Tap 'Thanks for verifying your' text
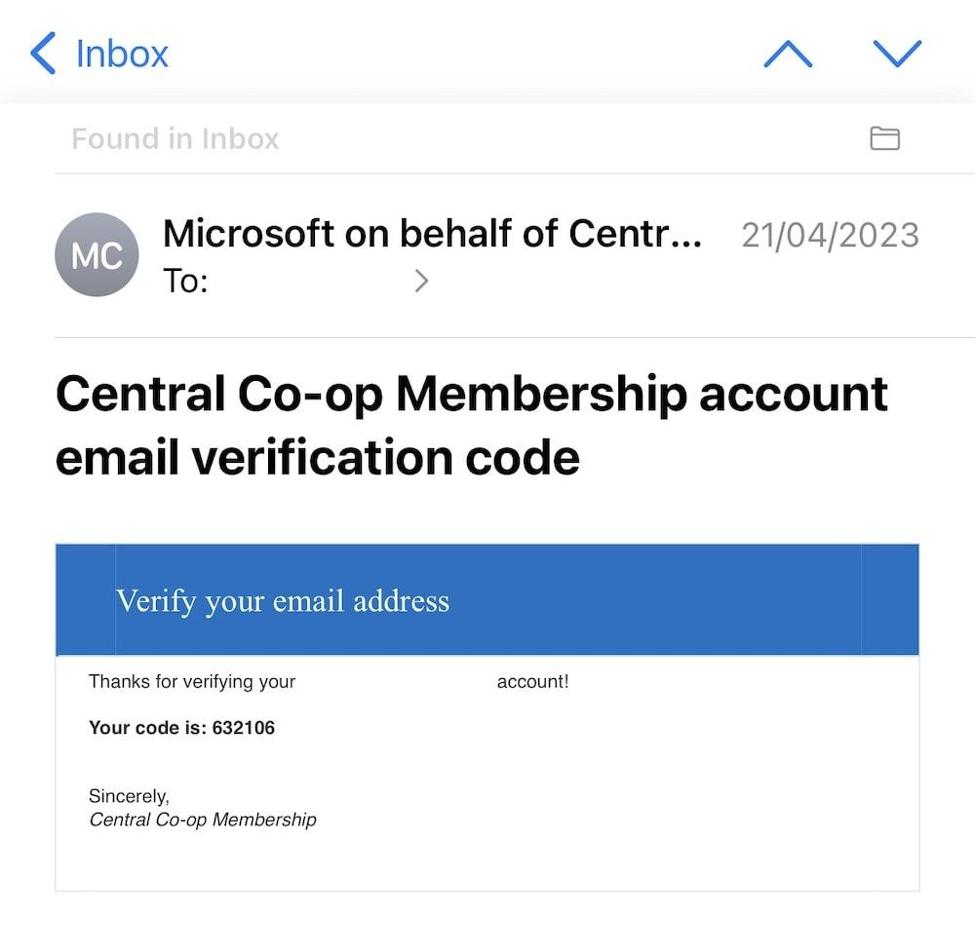The height and width of the screenshot is (952, 977). tap(192, 682)
